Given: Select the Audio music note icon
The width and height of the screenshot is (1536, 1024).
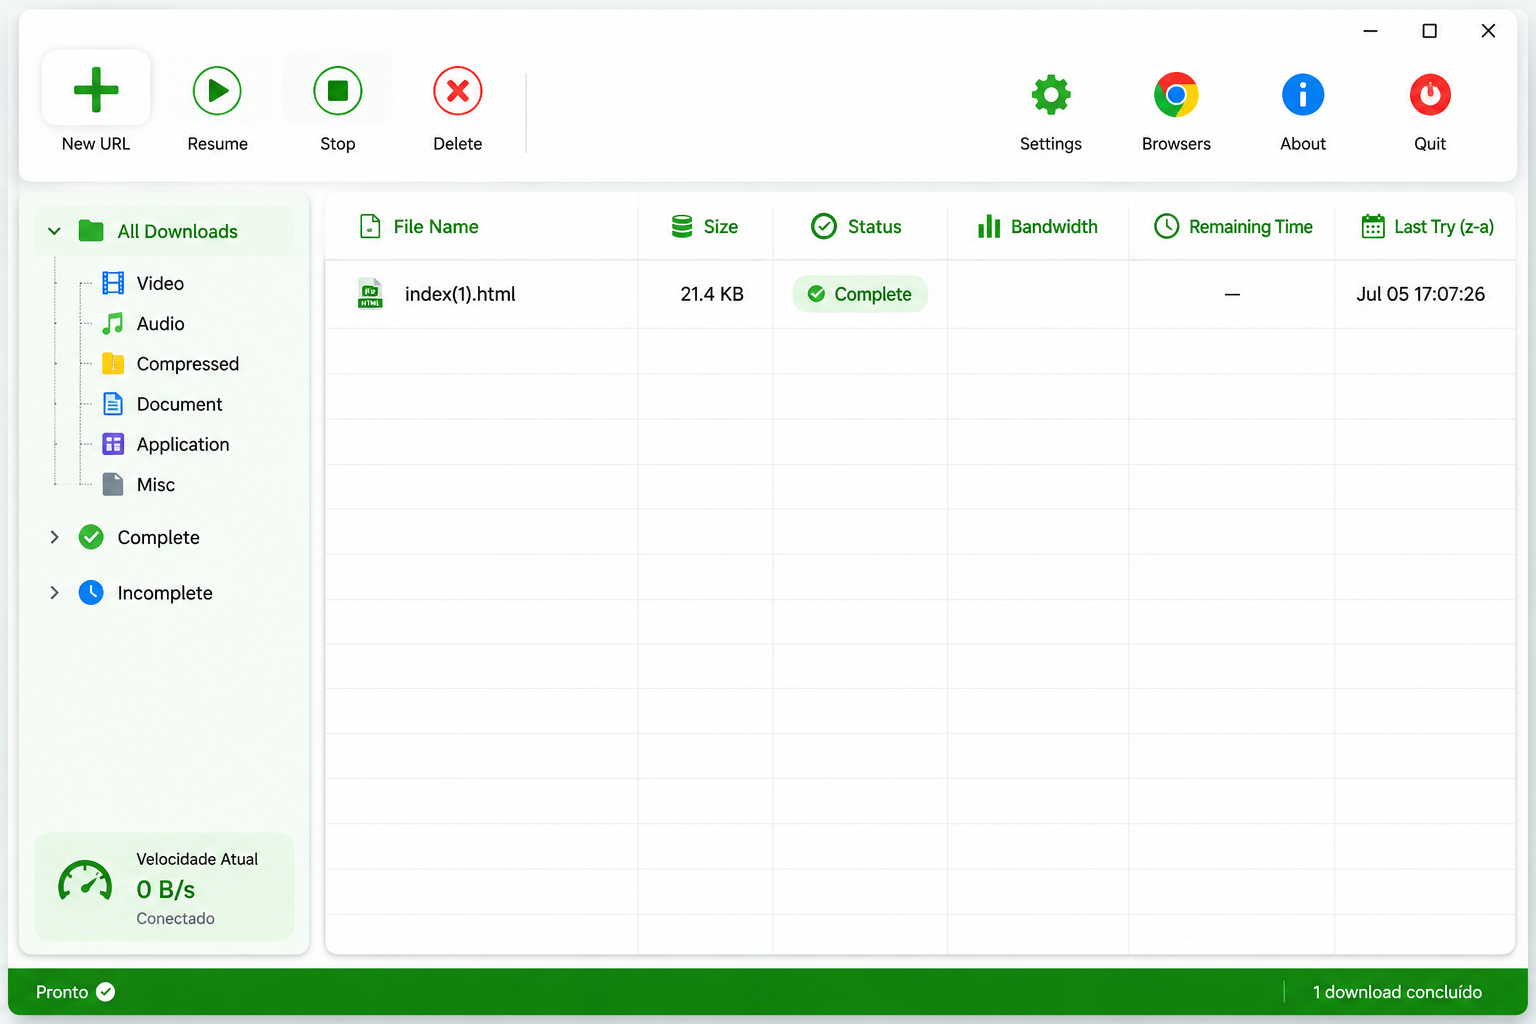Looking at the screenshot, I should click(113, 323).
